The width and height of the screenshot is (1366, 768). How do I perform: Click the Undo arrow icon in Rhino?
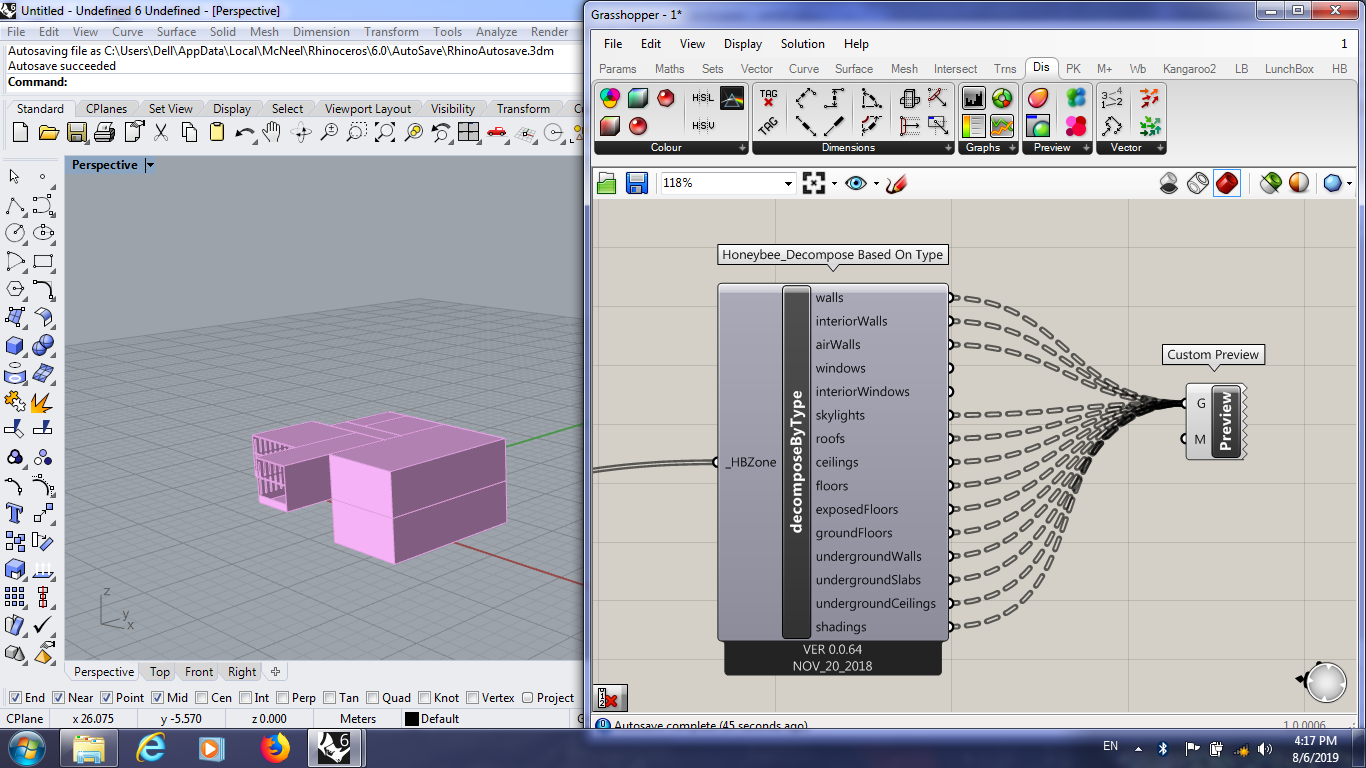point(245,132)
